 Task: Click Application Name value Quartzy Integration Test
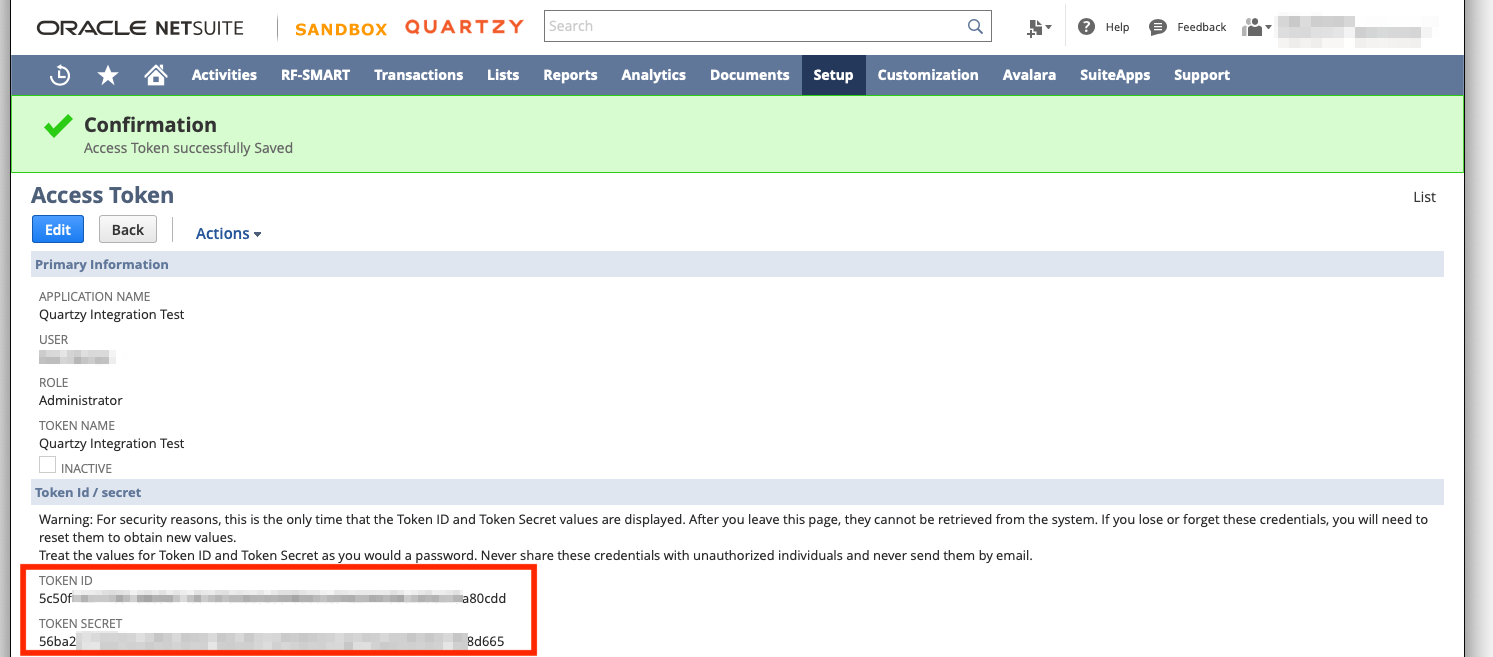click(x=112, y=314)
